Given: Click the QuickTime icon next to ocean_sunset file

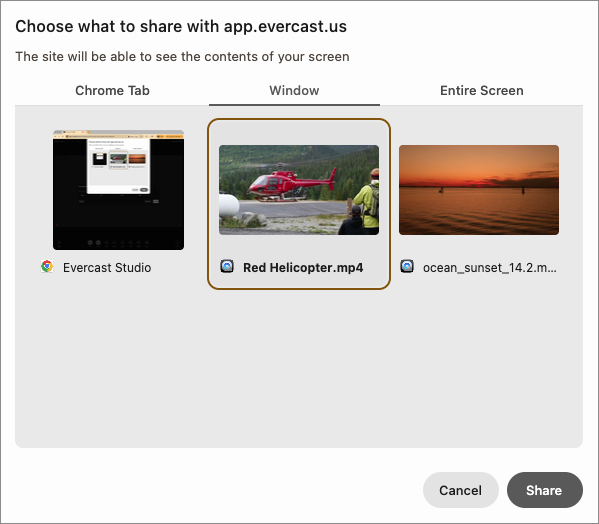Looking at the screenshot, I should (x=407, y=266).
